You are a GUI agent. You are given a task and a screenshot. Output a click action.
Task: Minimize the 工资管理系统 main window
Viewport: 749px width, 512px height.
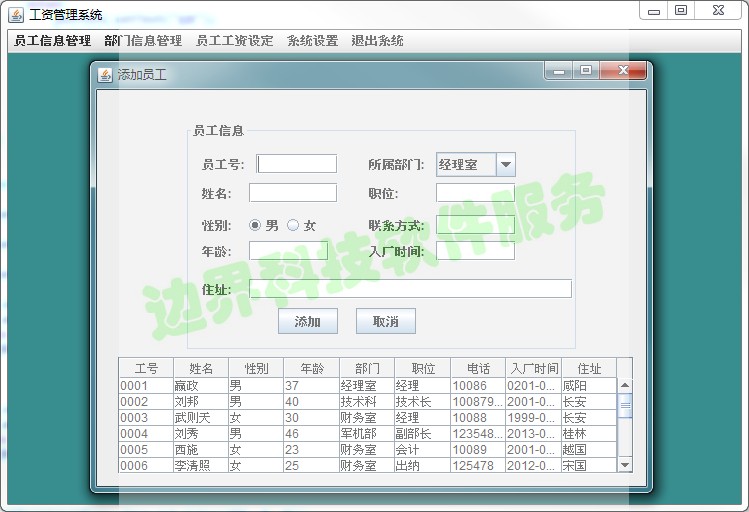[x=654, y=11]
